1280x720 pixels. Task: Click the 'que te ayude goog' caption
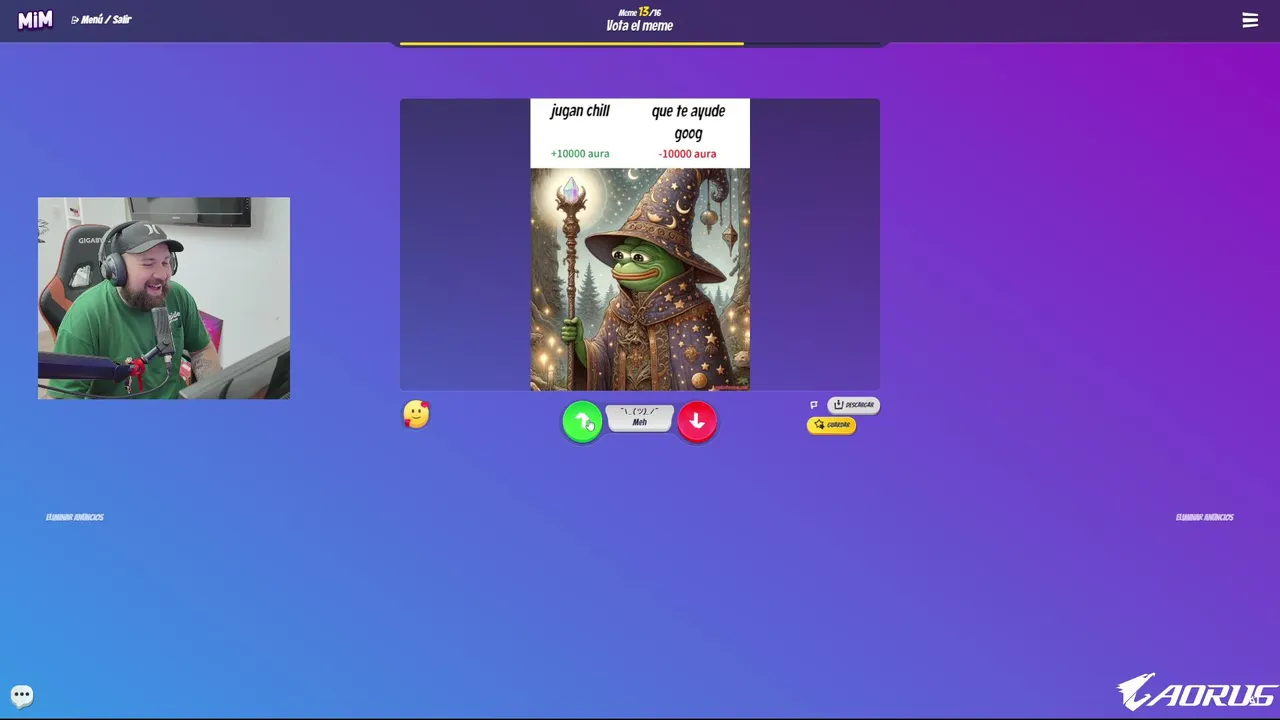click(688, 122)
